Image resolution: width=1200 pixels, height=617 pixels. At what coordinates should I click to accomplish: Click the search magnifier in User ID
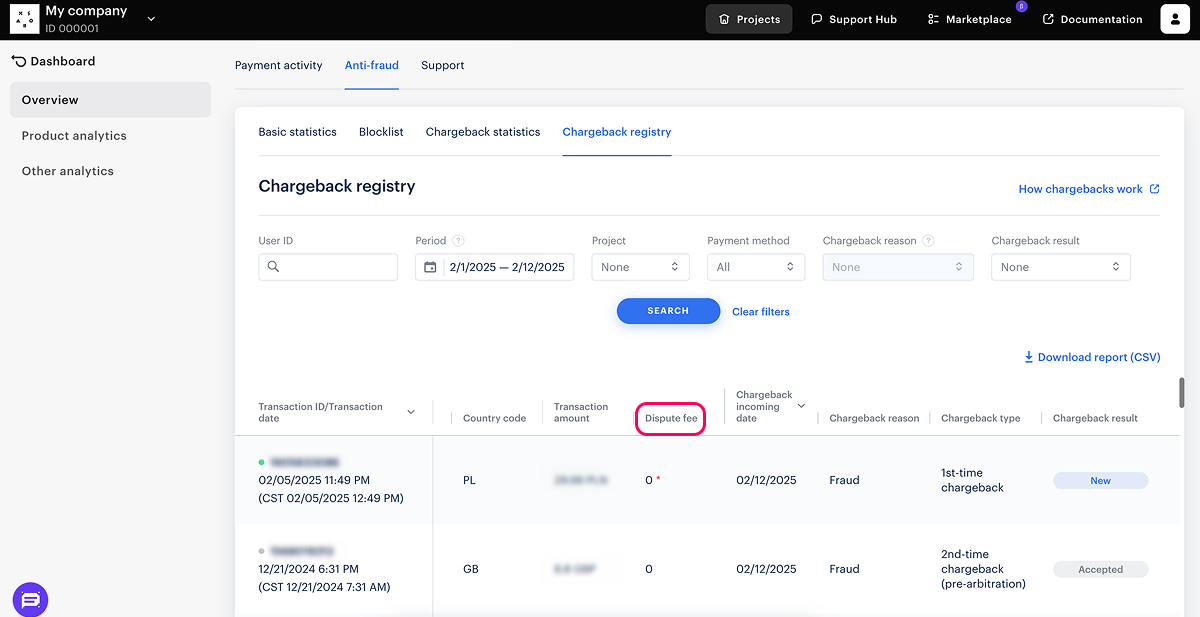(x=273, y=267)
